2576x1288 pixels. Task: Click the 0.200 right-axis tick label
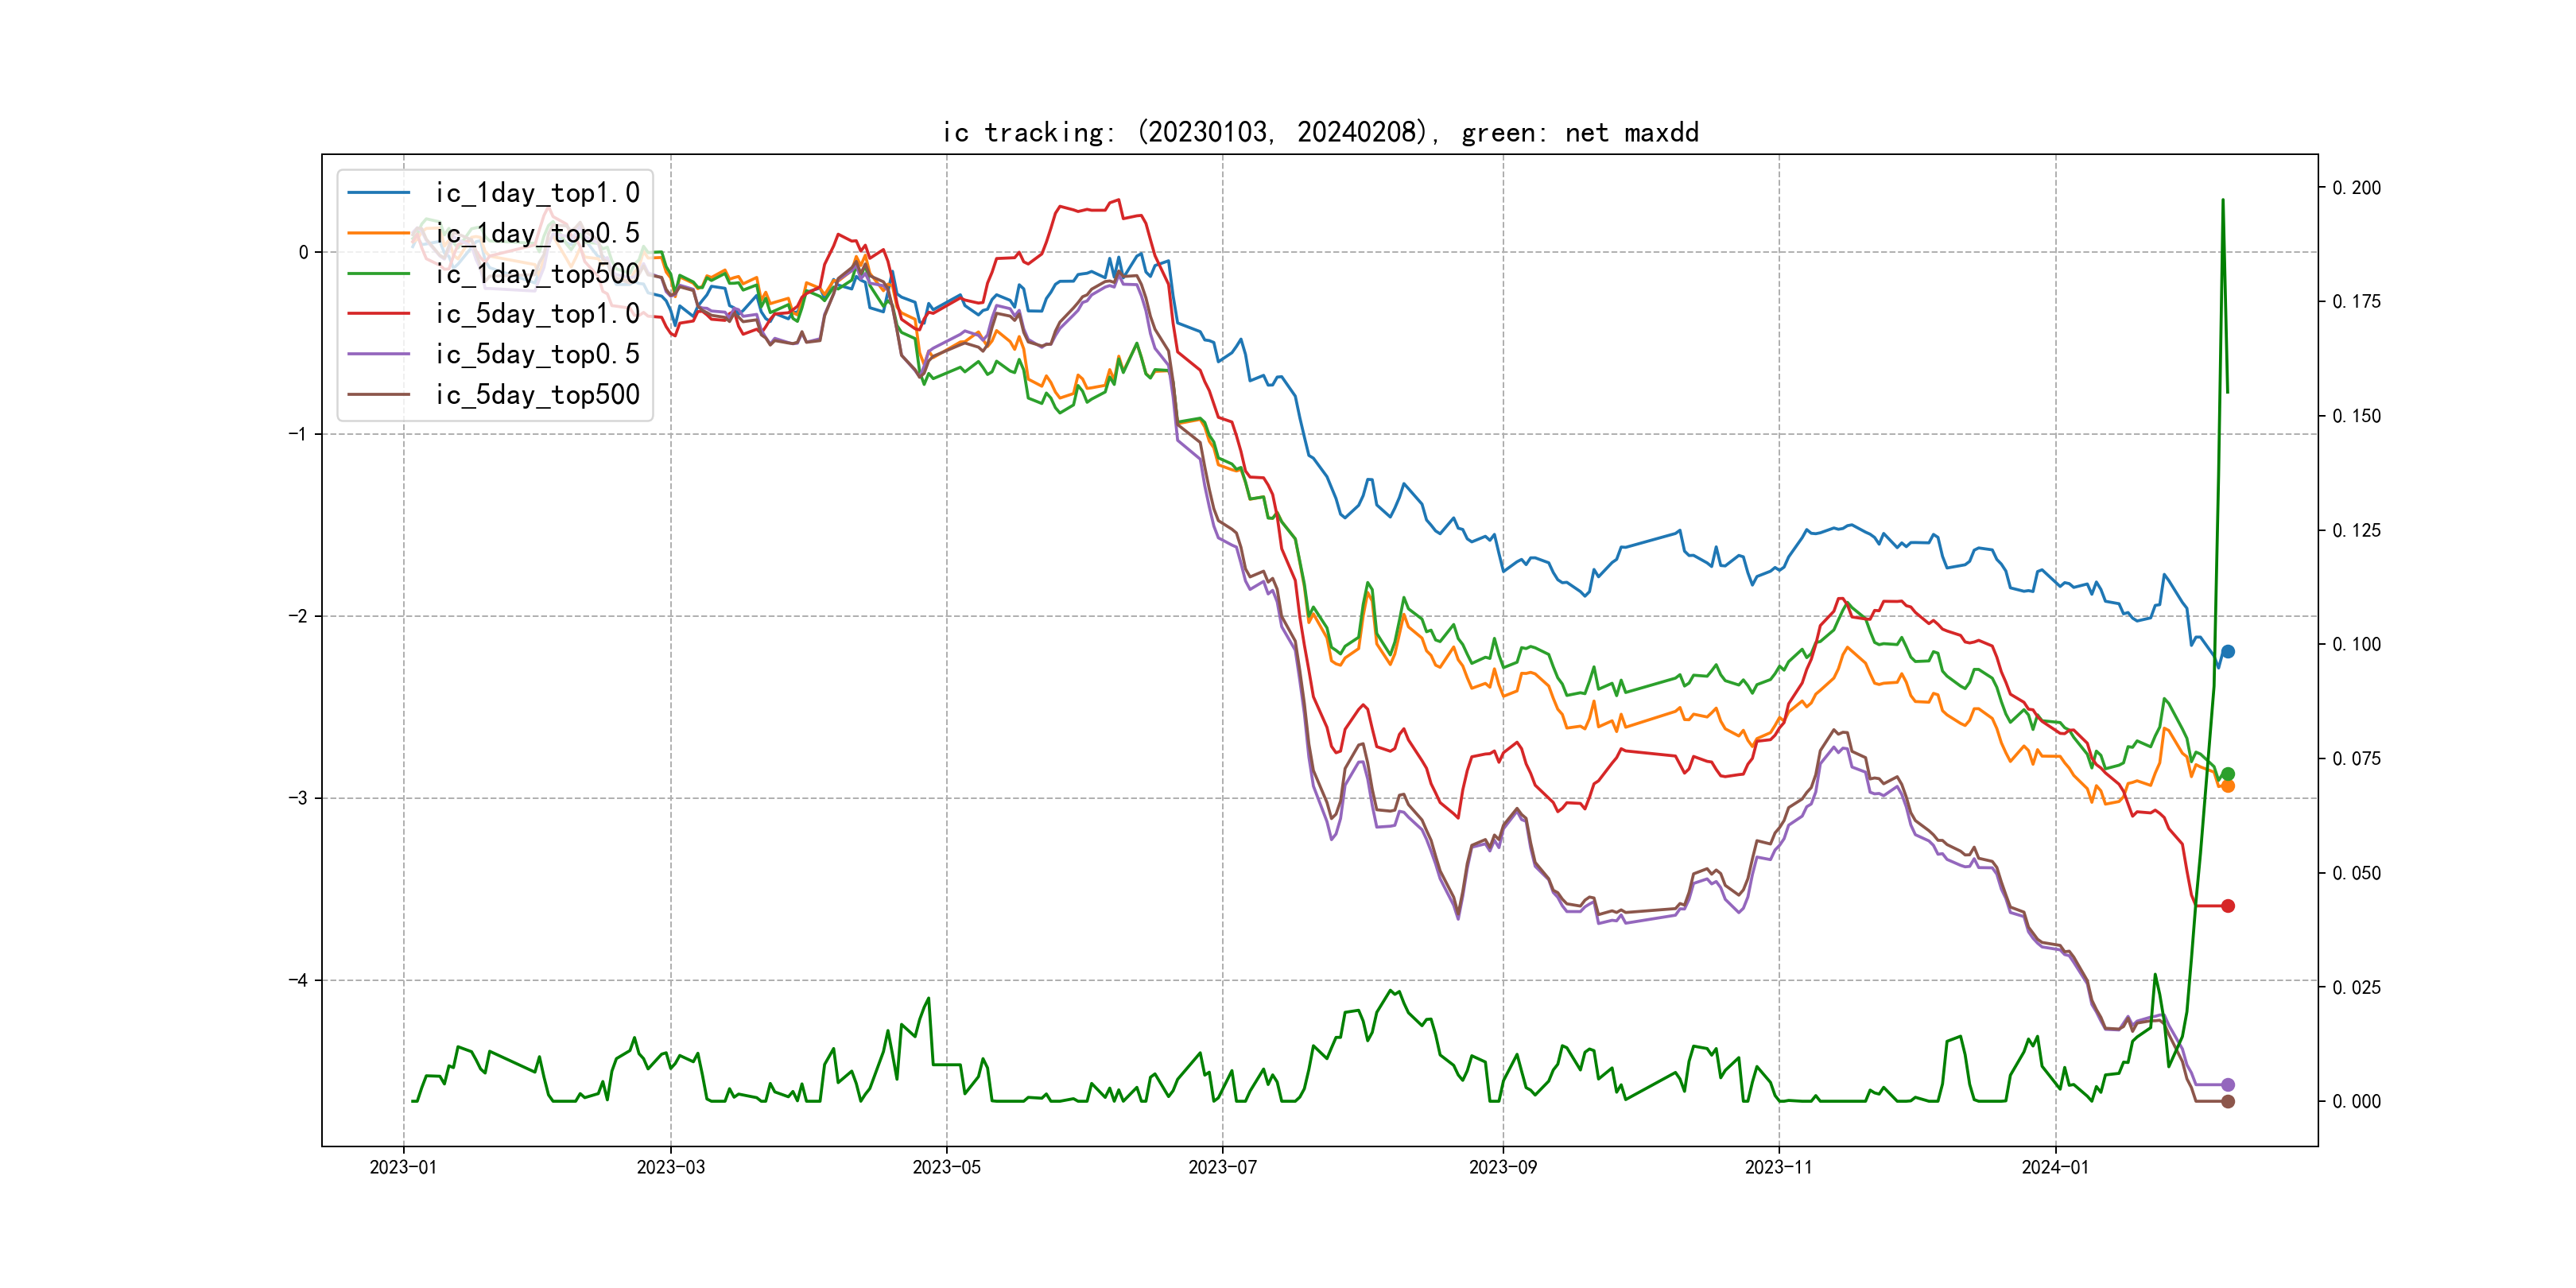click(x=2356, y=188)
